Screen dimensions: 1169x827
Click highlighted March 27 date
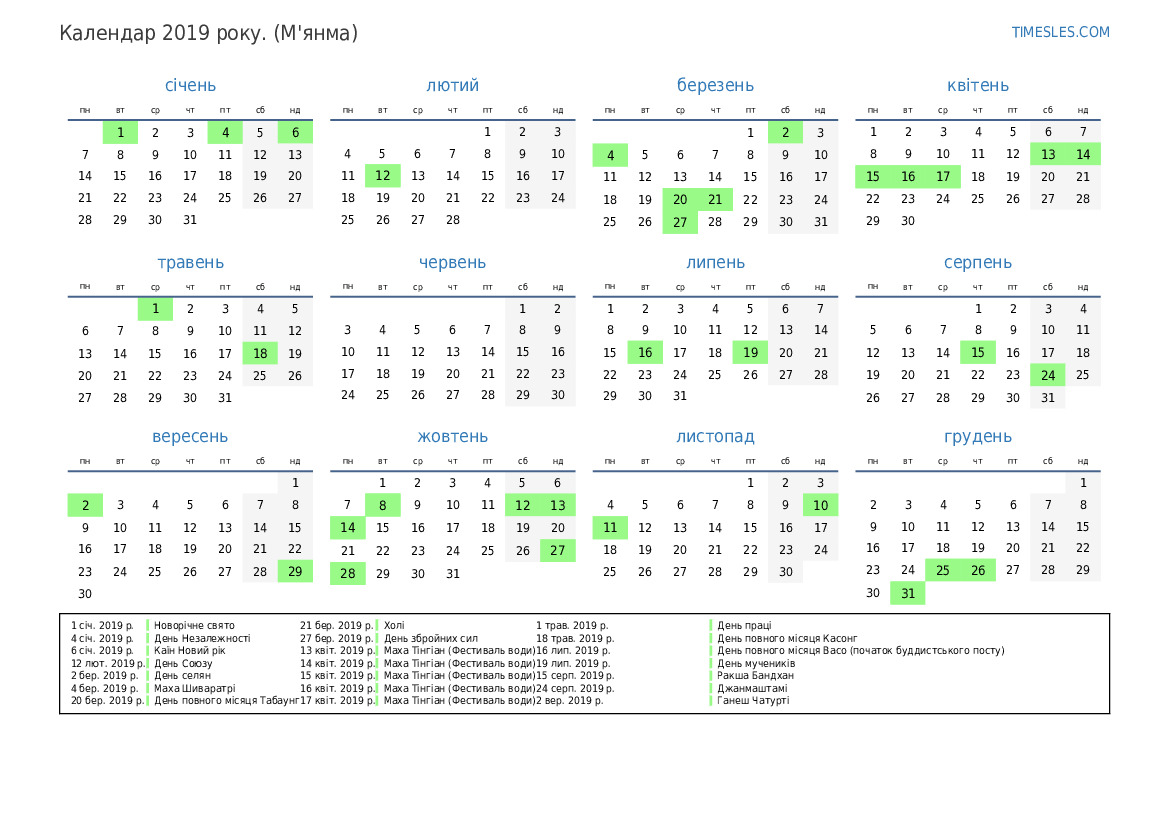coord(680,222)
